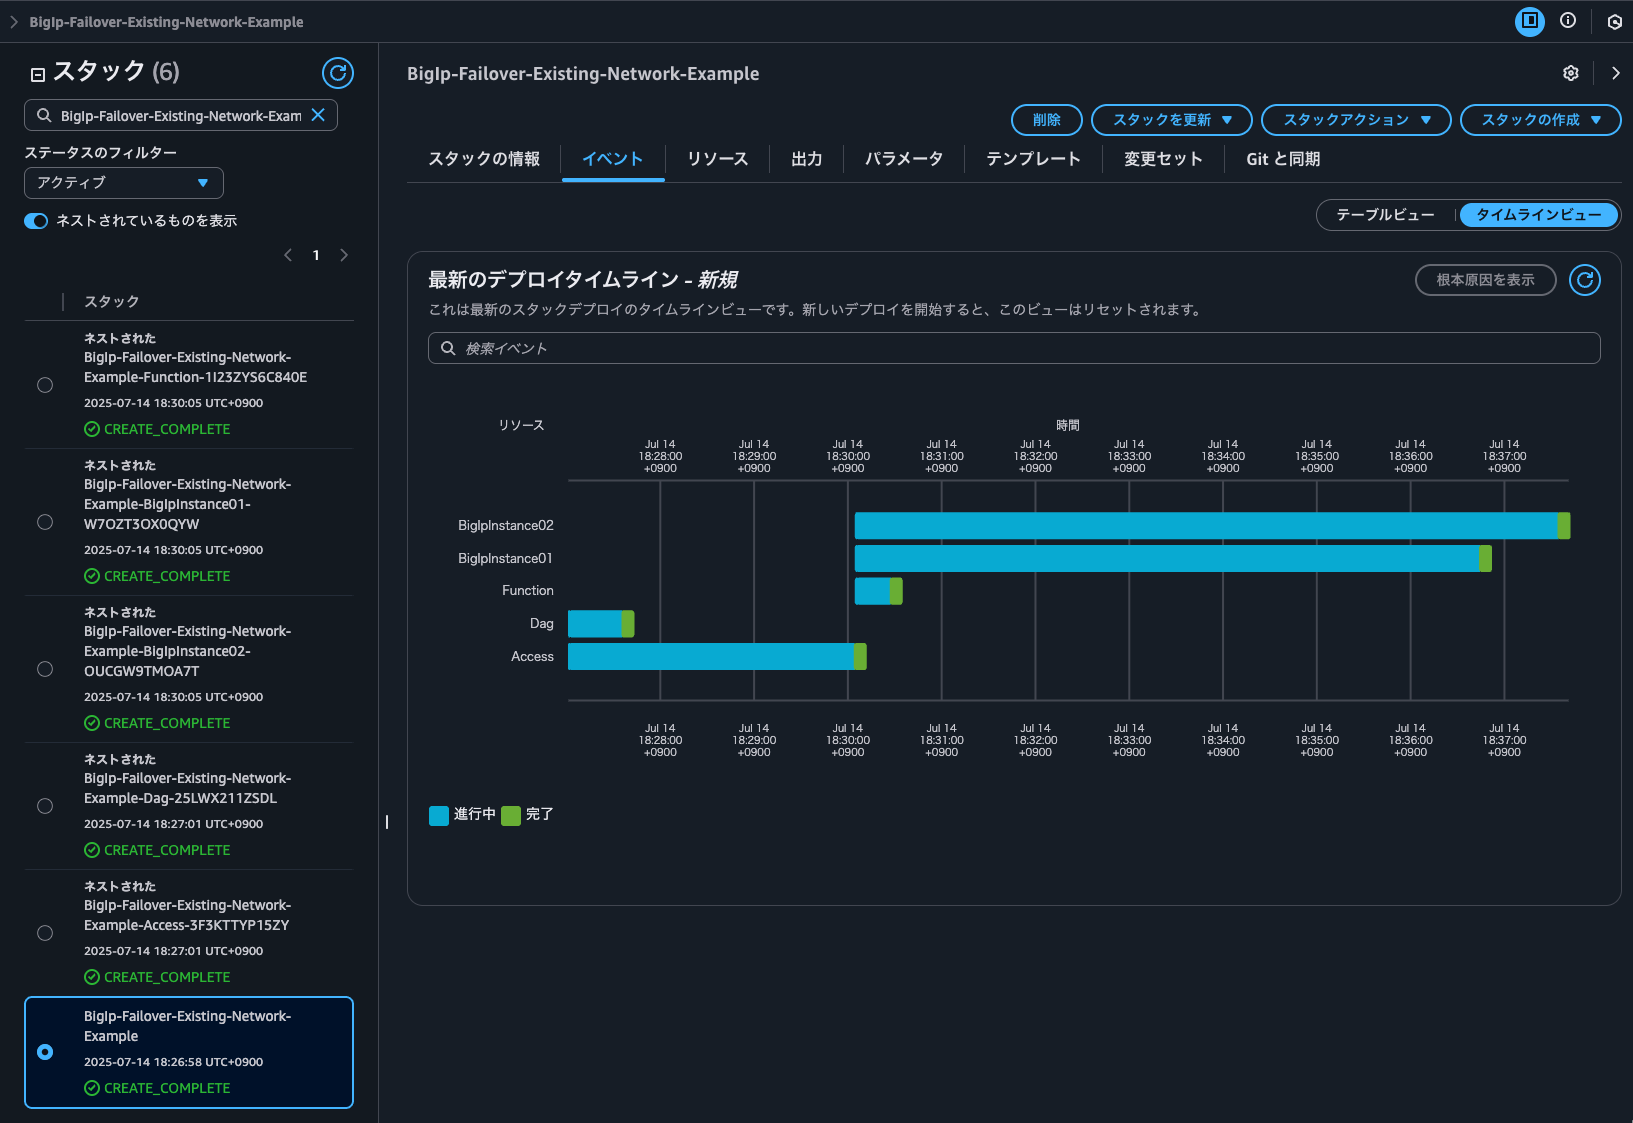The image size is (1633, 1123).
Task: Click the BigIpInstance01 timeline bar
Action: pyautogui.click(x=1173, y=558)
